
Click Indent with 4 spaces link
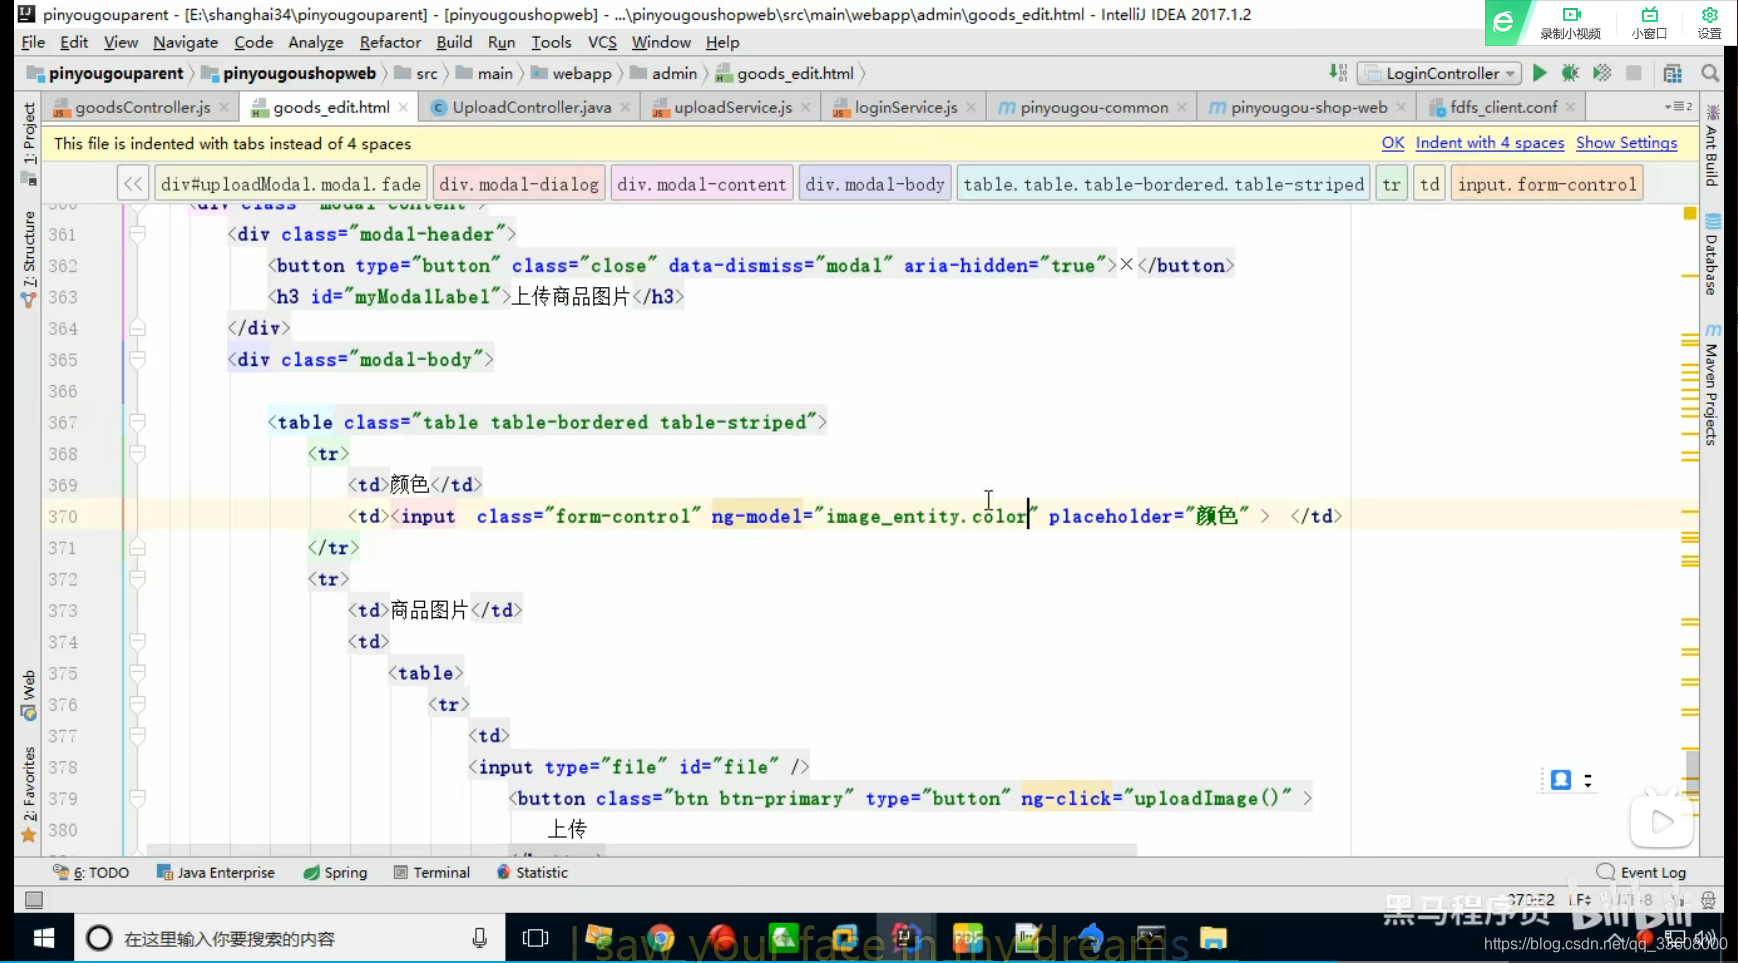coord(1490,143)
